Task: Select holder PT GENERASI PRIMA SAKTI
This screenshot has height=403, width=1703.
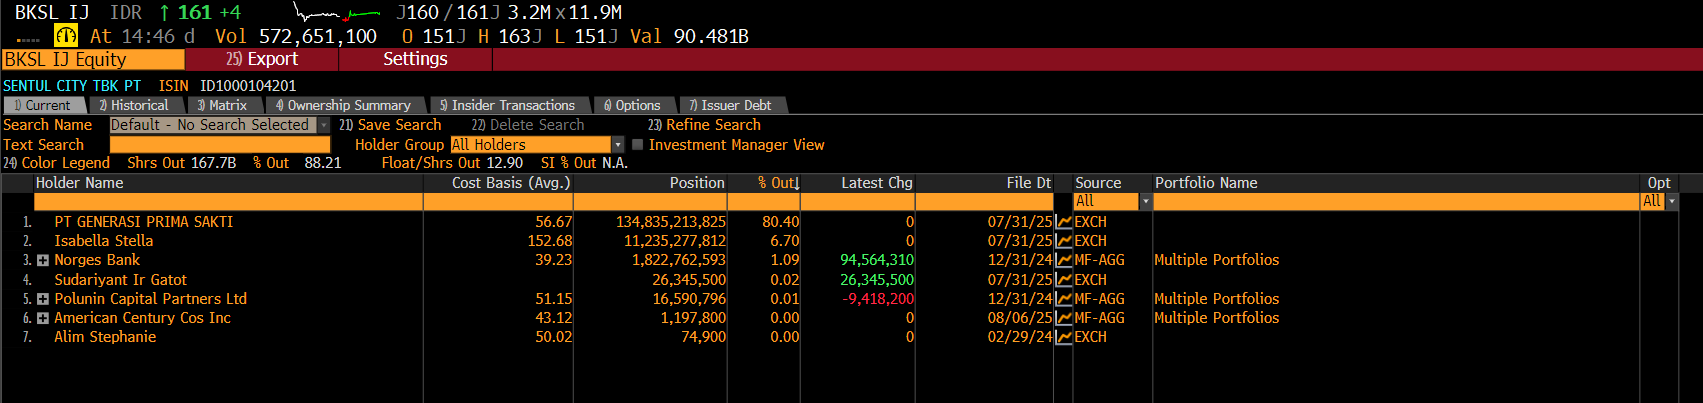Action: tap(143, 222)
